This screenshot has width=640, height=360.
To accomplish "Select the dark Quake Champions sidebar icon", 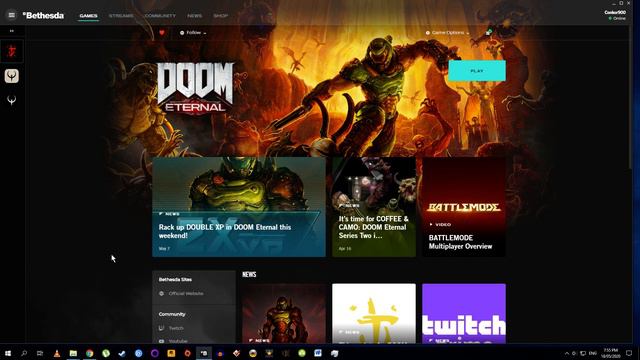I will click(x=11, y=100).
